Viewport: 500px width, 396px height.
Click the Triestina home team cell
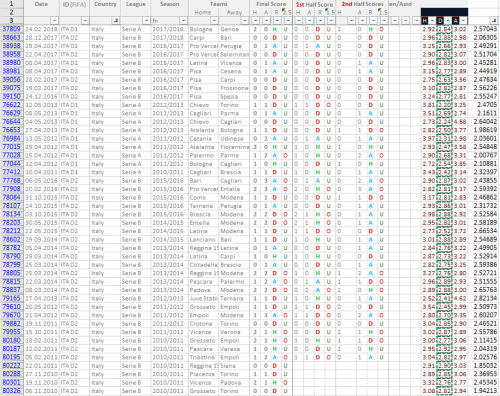point(204,357)
